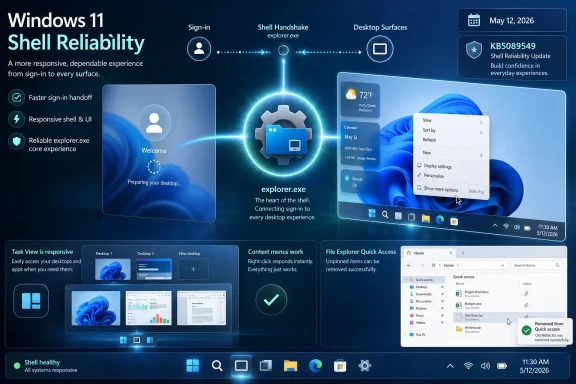Click Start on the tilted desktop preview taskbar
The width and height of the screenshot is (576, 384).
(372, 213)
